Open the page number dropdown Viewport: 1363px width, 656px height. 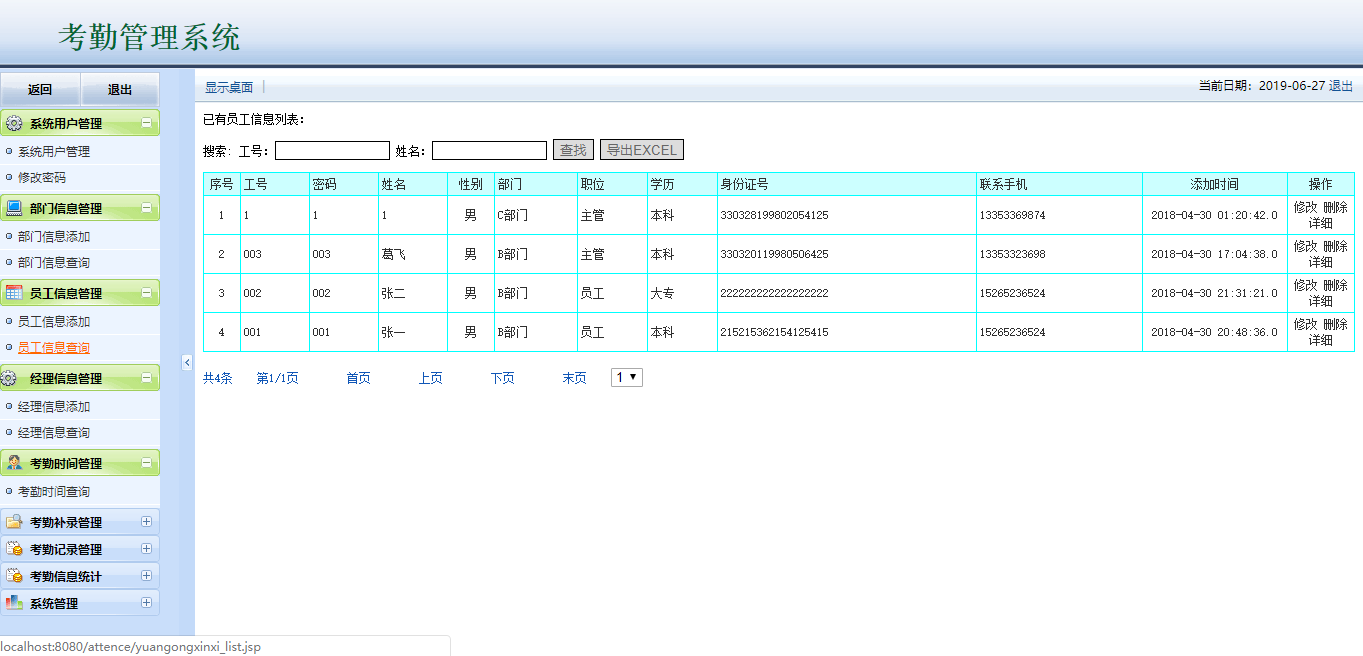[627, 378]
